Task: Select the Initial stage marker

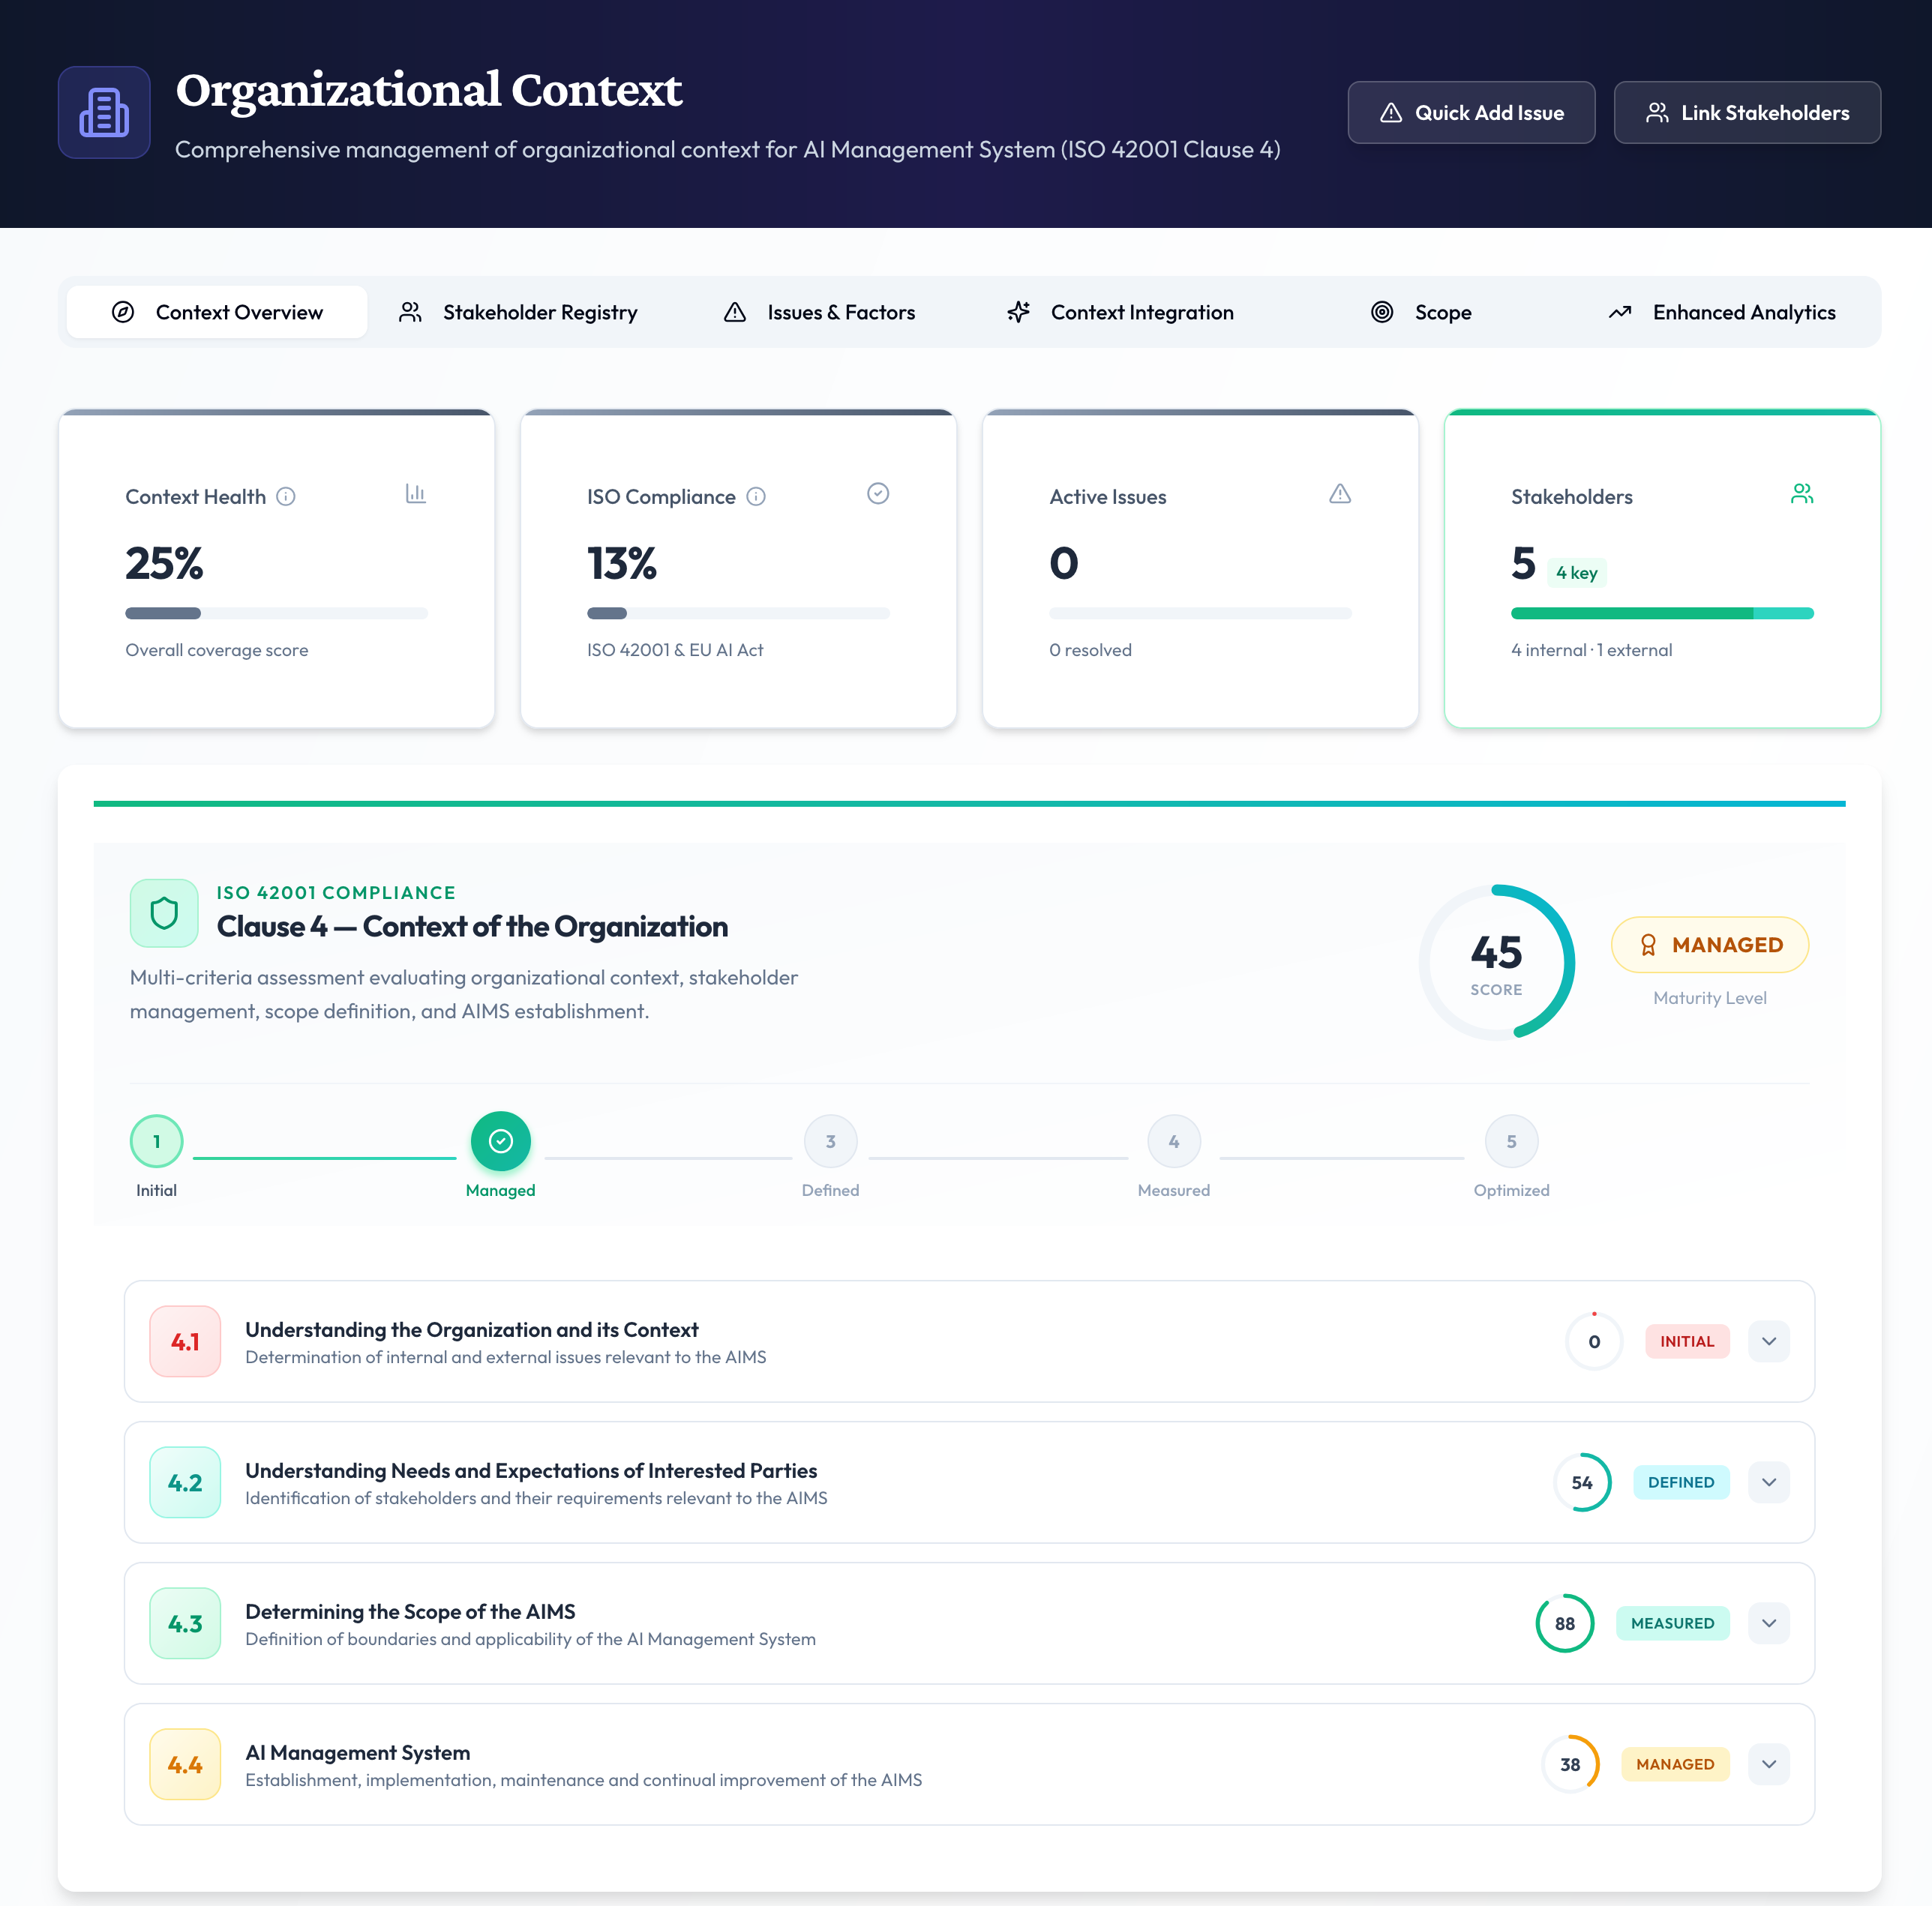Action: (x=156, y=1141)
